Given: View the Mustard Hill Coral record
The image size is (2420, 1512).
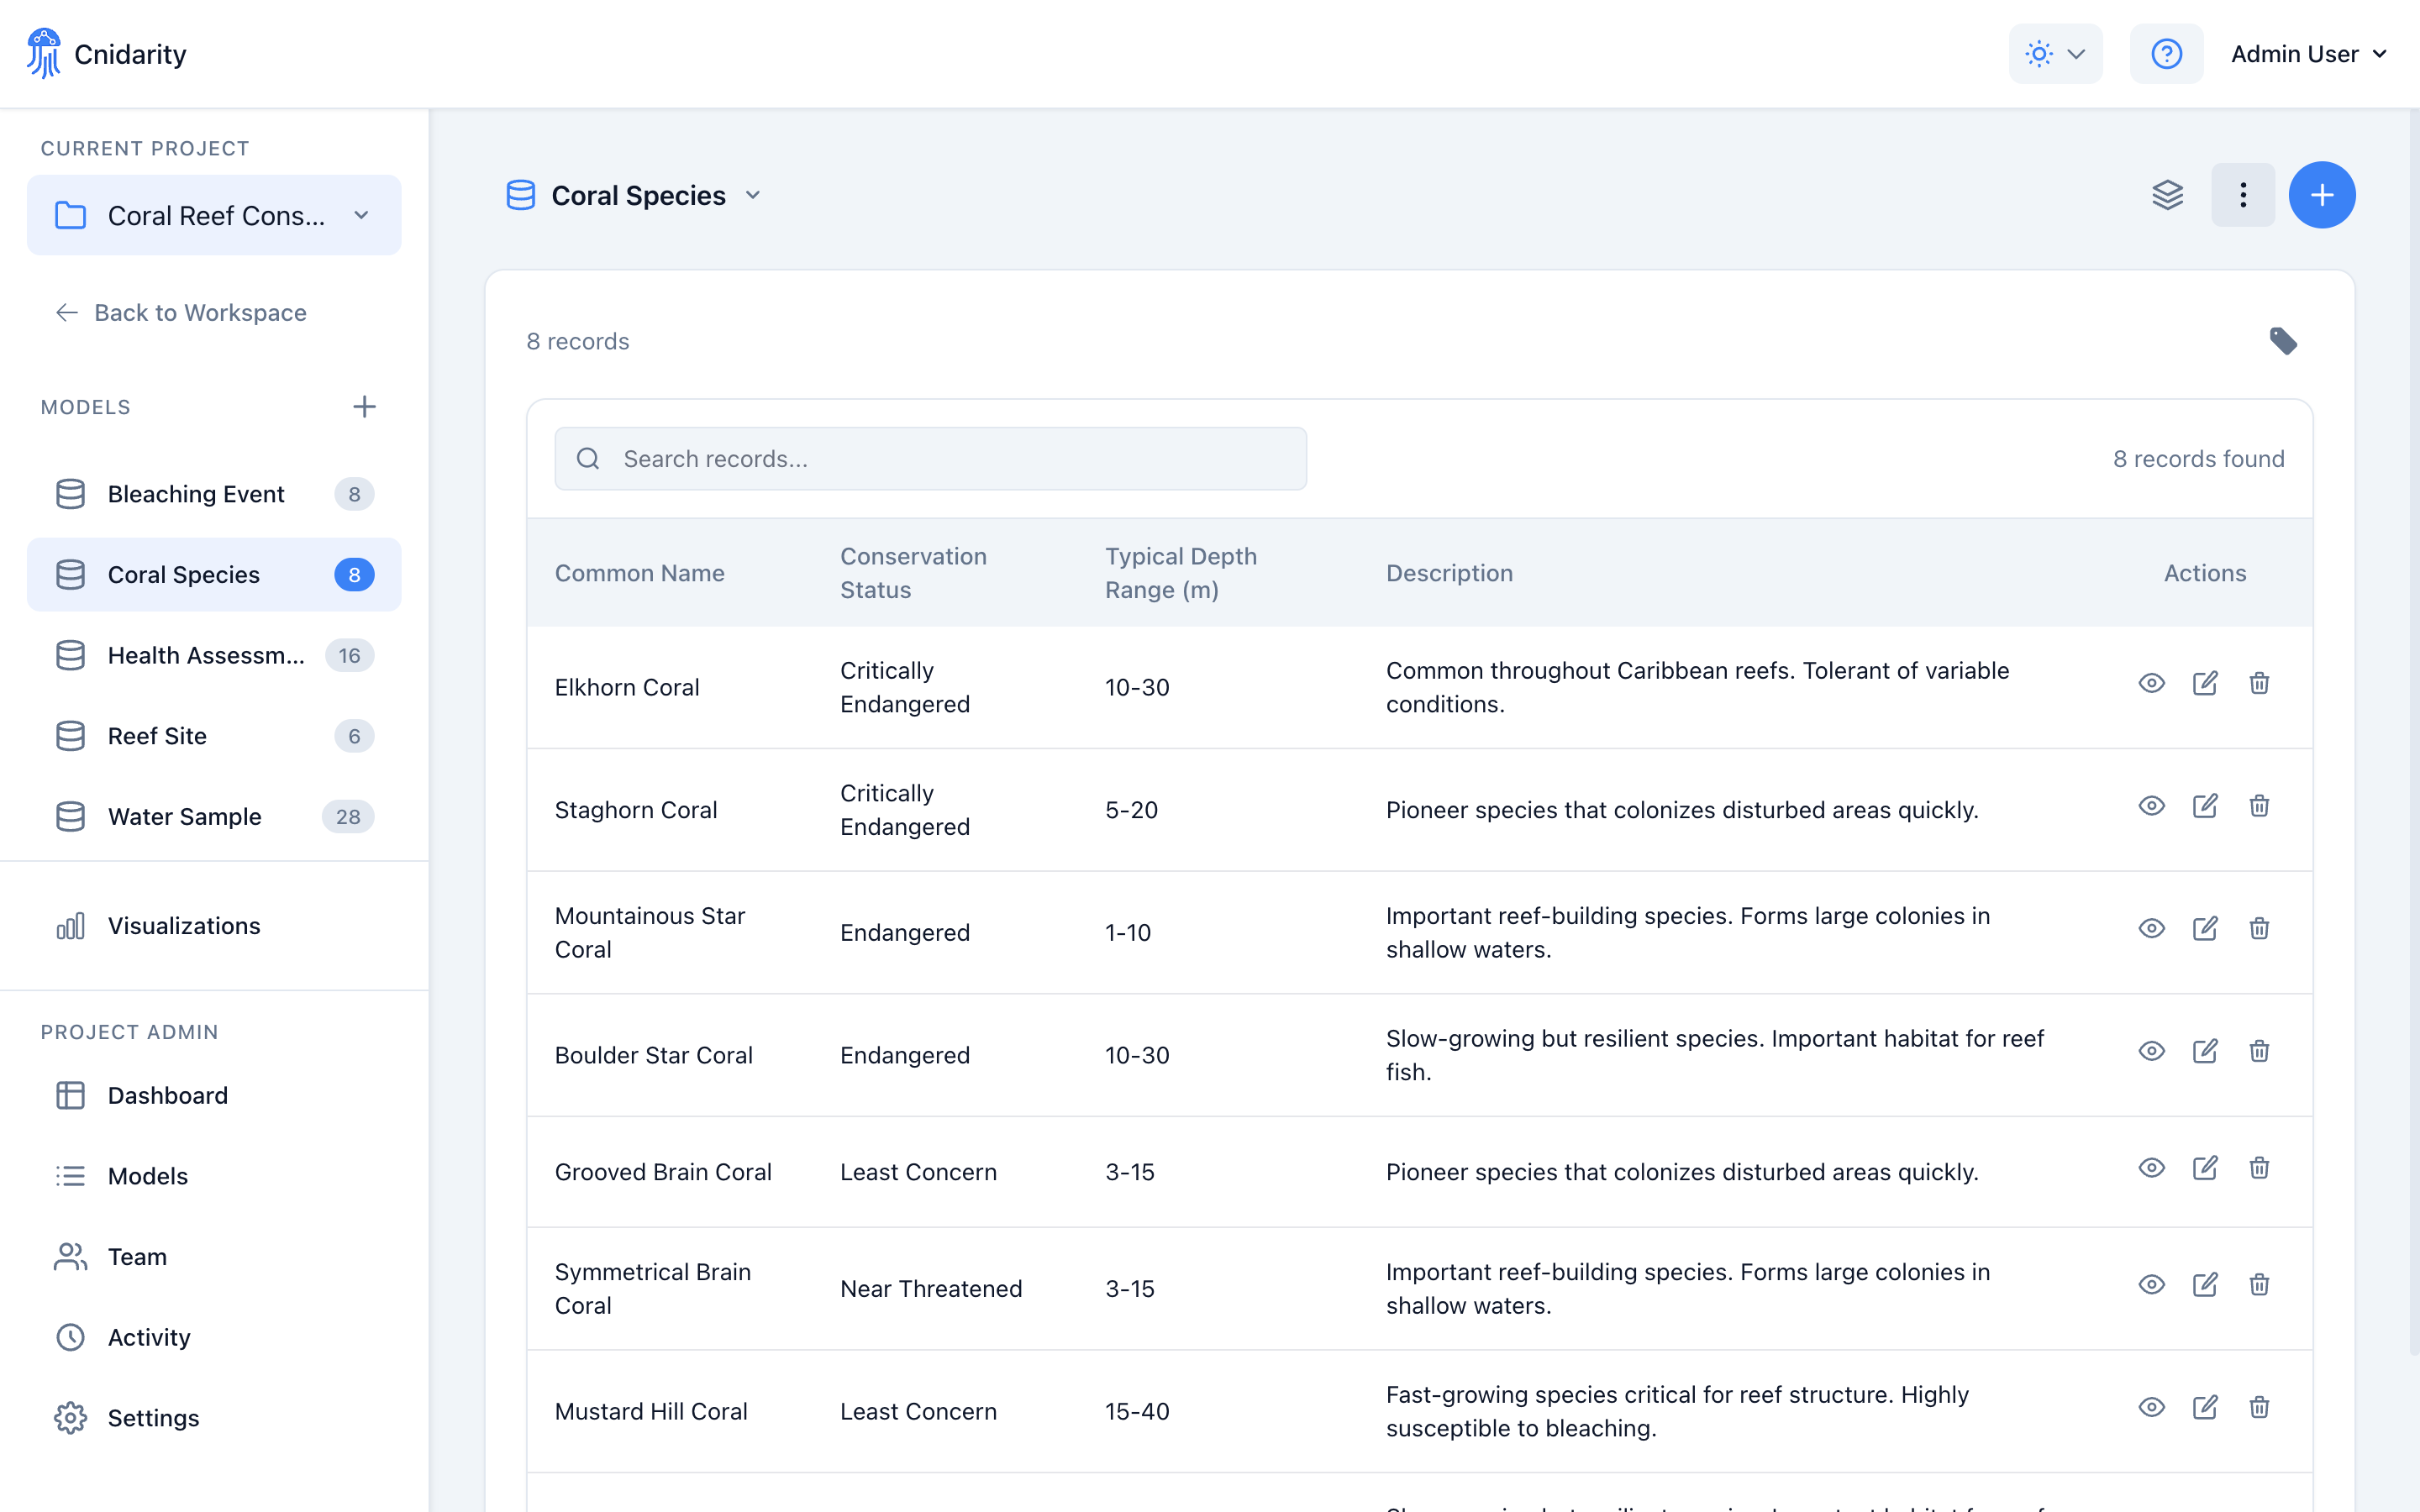Looking at the screenshot, I should click(2152, 1407).
